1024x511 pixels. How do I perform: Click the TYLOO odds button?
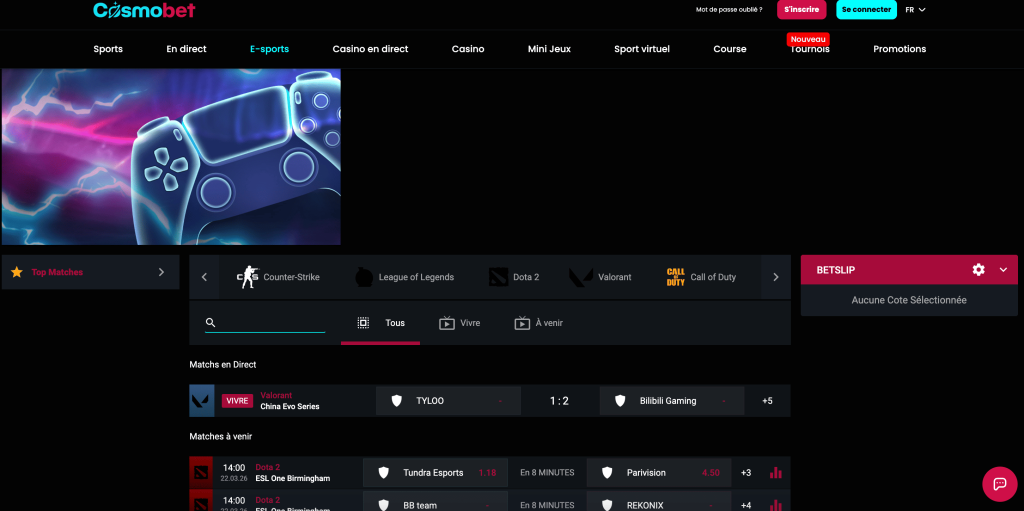449,401
